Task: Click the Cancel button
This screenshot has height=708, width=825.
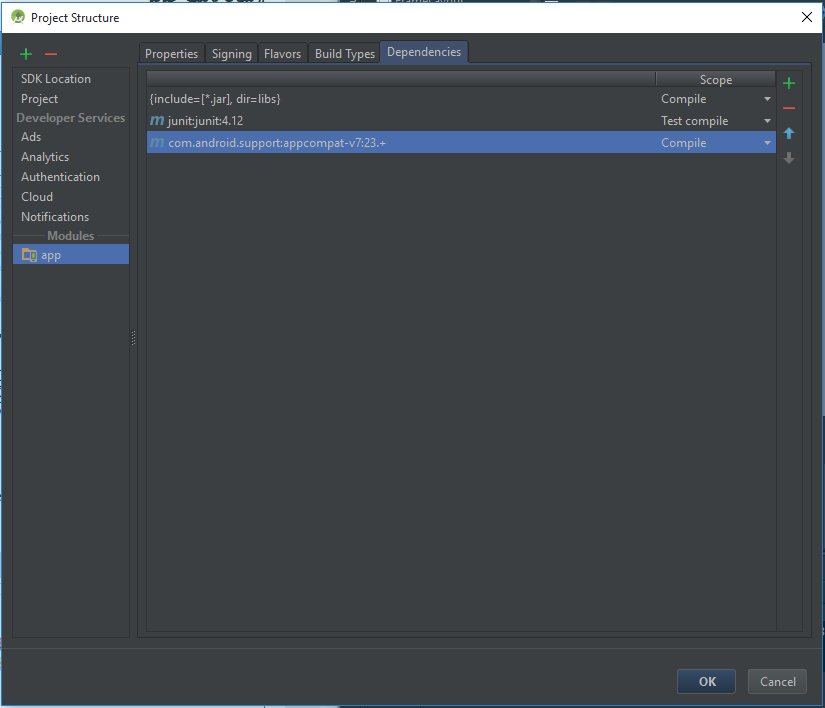Action: pyautogui.click(x=778, y=682)
